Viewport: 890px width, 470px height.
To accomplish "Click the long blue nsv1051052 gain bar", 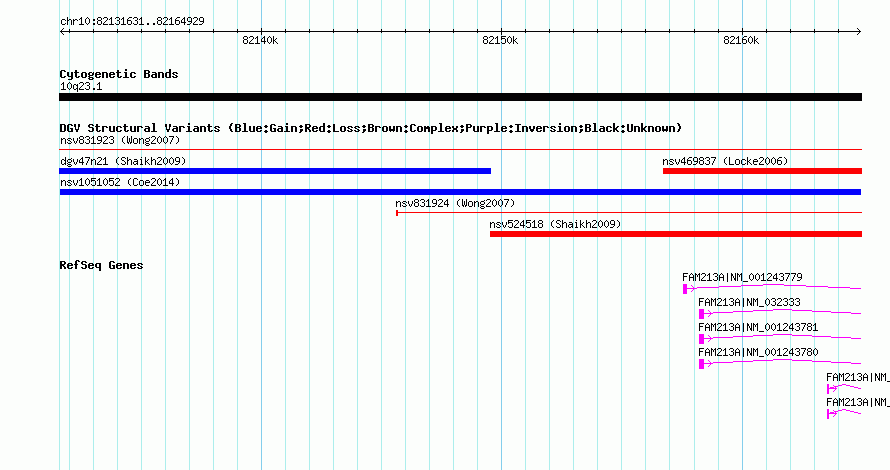I will click(460, 192).
